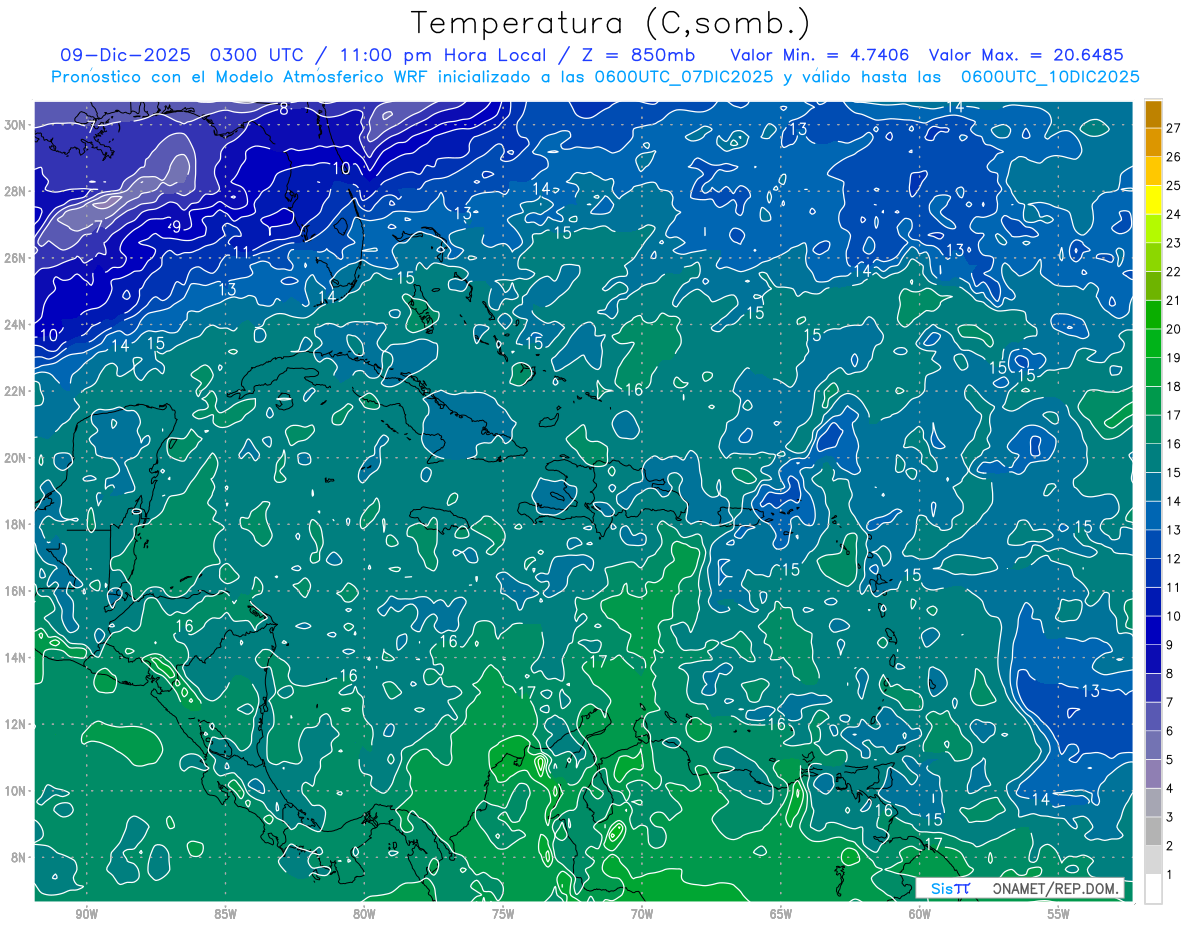Click the "85W" longitude axis label

pyautogui.click(x=225, y=914)
